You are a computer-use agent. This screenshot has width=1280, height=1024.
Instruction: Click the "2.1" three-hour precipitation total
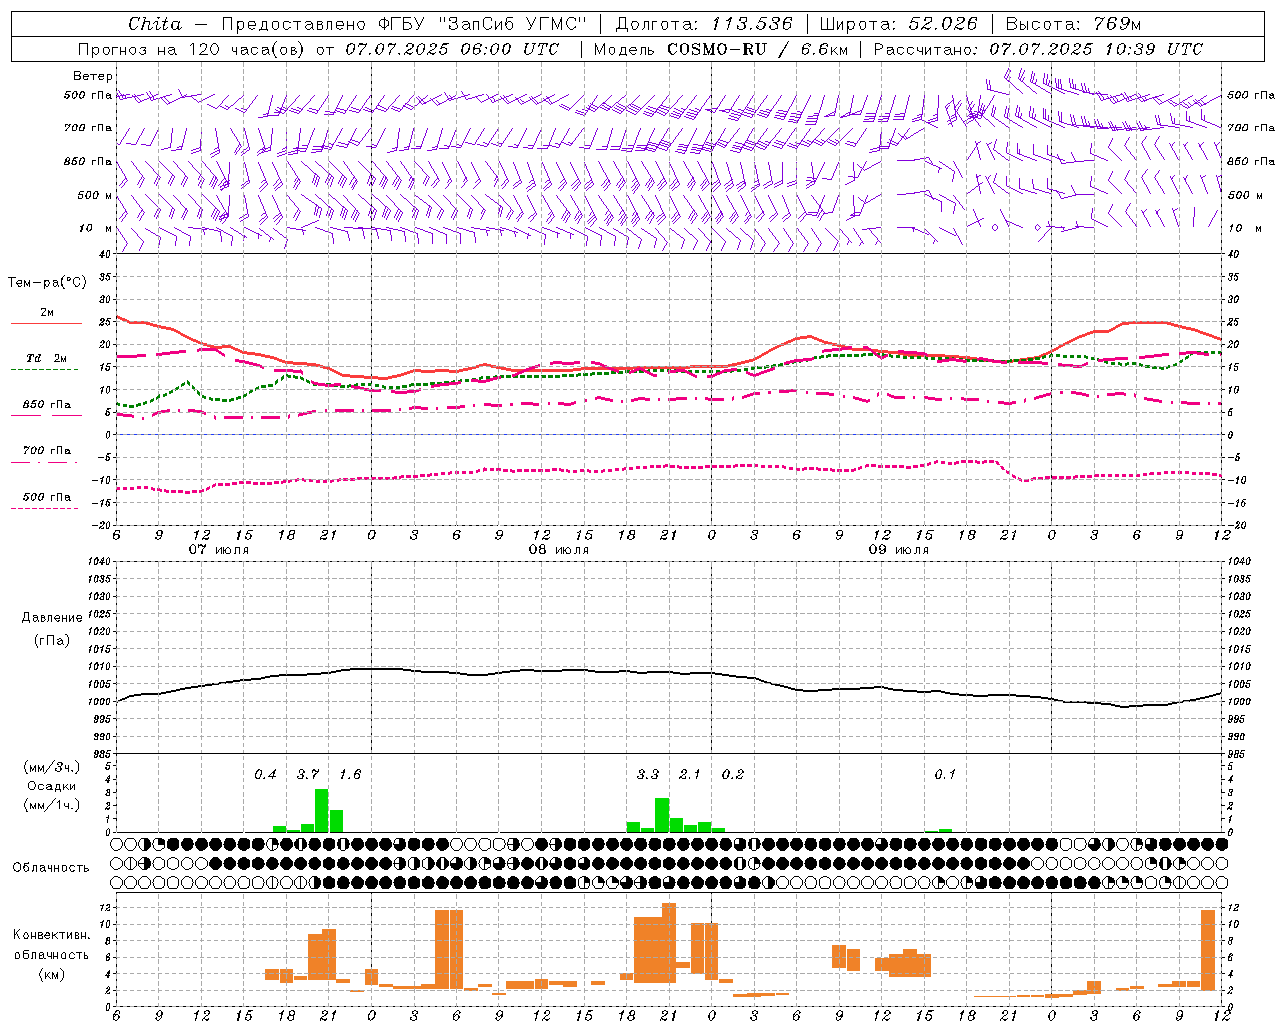(x=690, y=774)
